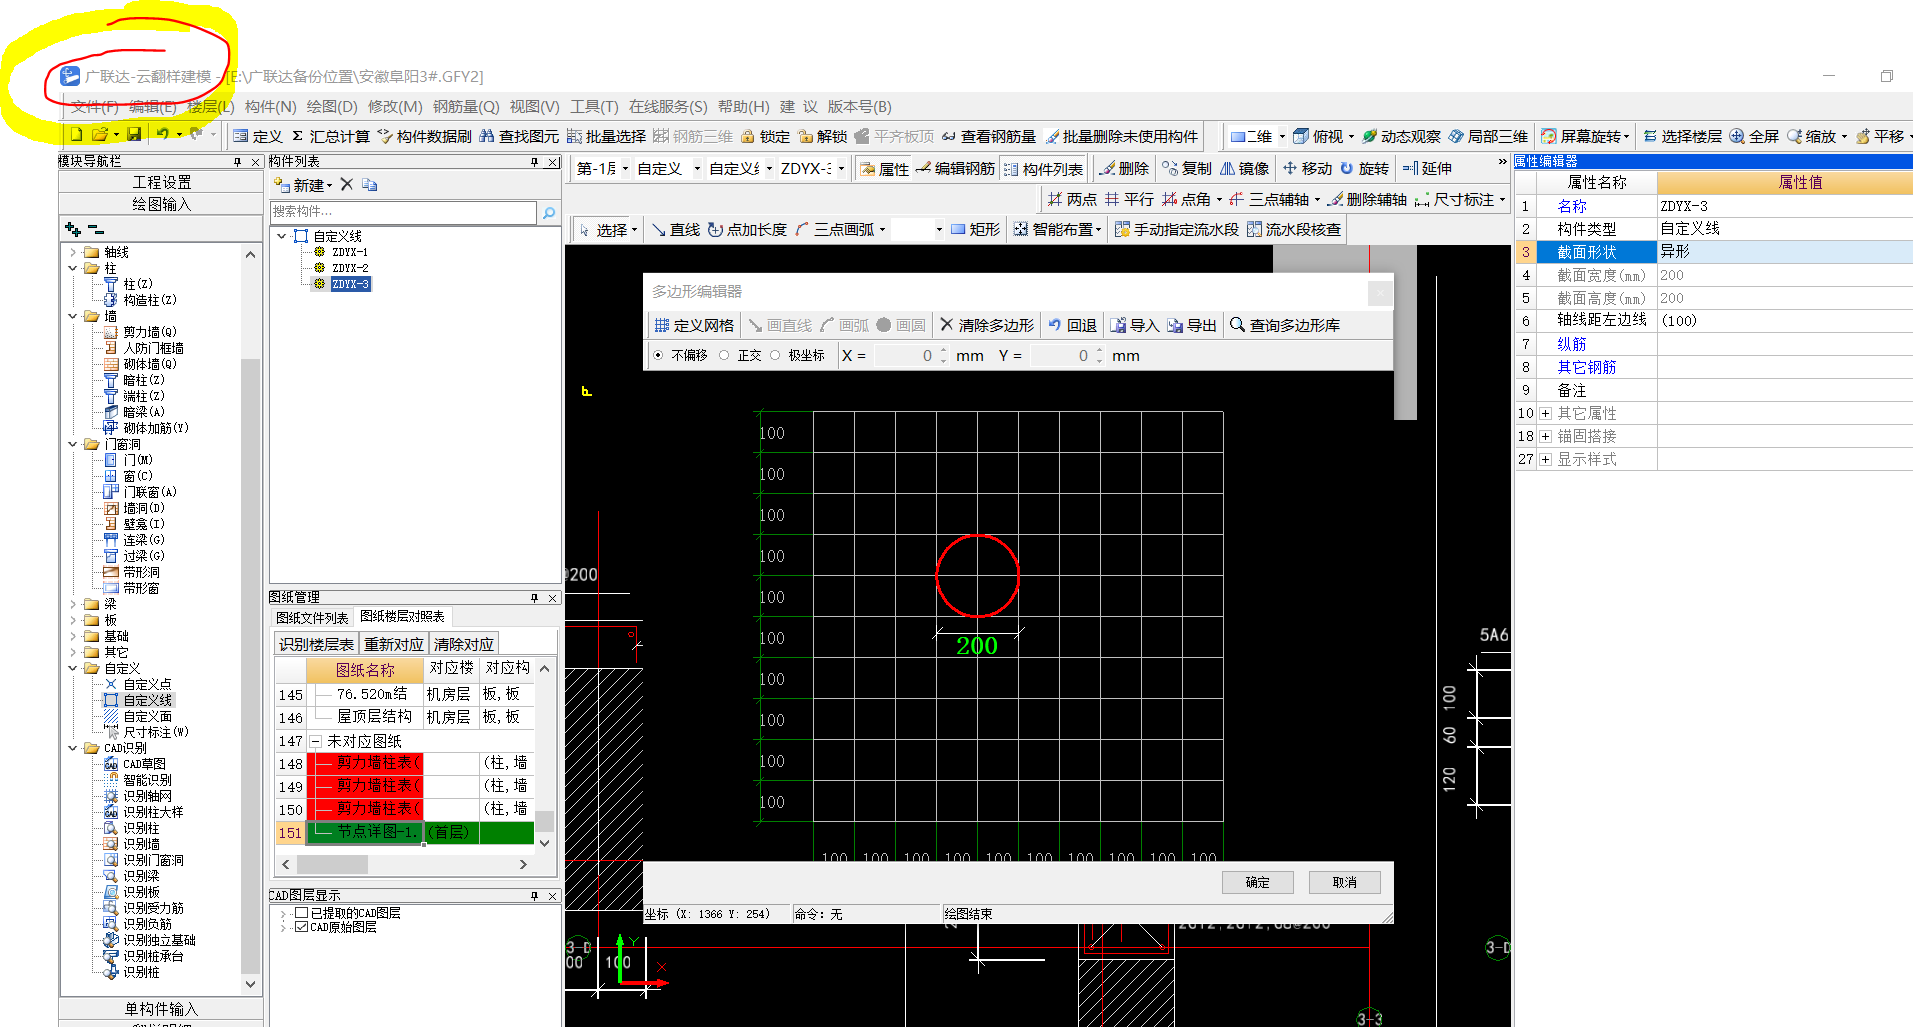1913x1027 pixels.
Task: Click the open folder icon
Action: tap(100, 134)
